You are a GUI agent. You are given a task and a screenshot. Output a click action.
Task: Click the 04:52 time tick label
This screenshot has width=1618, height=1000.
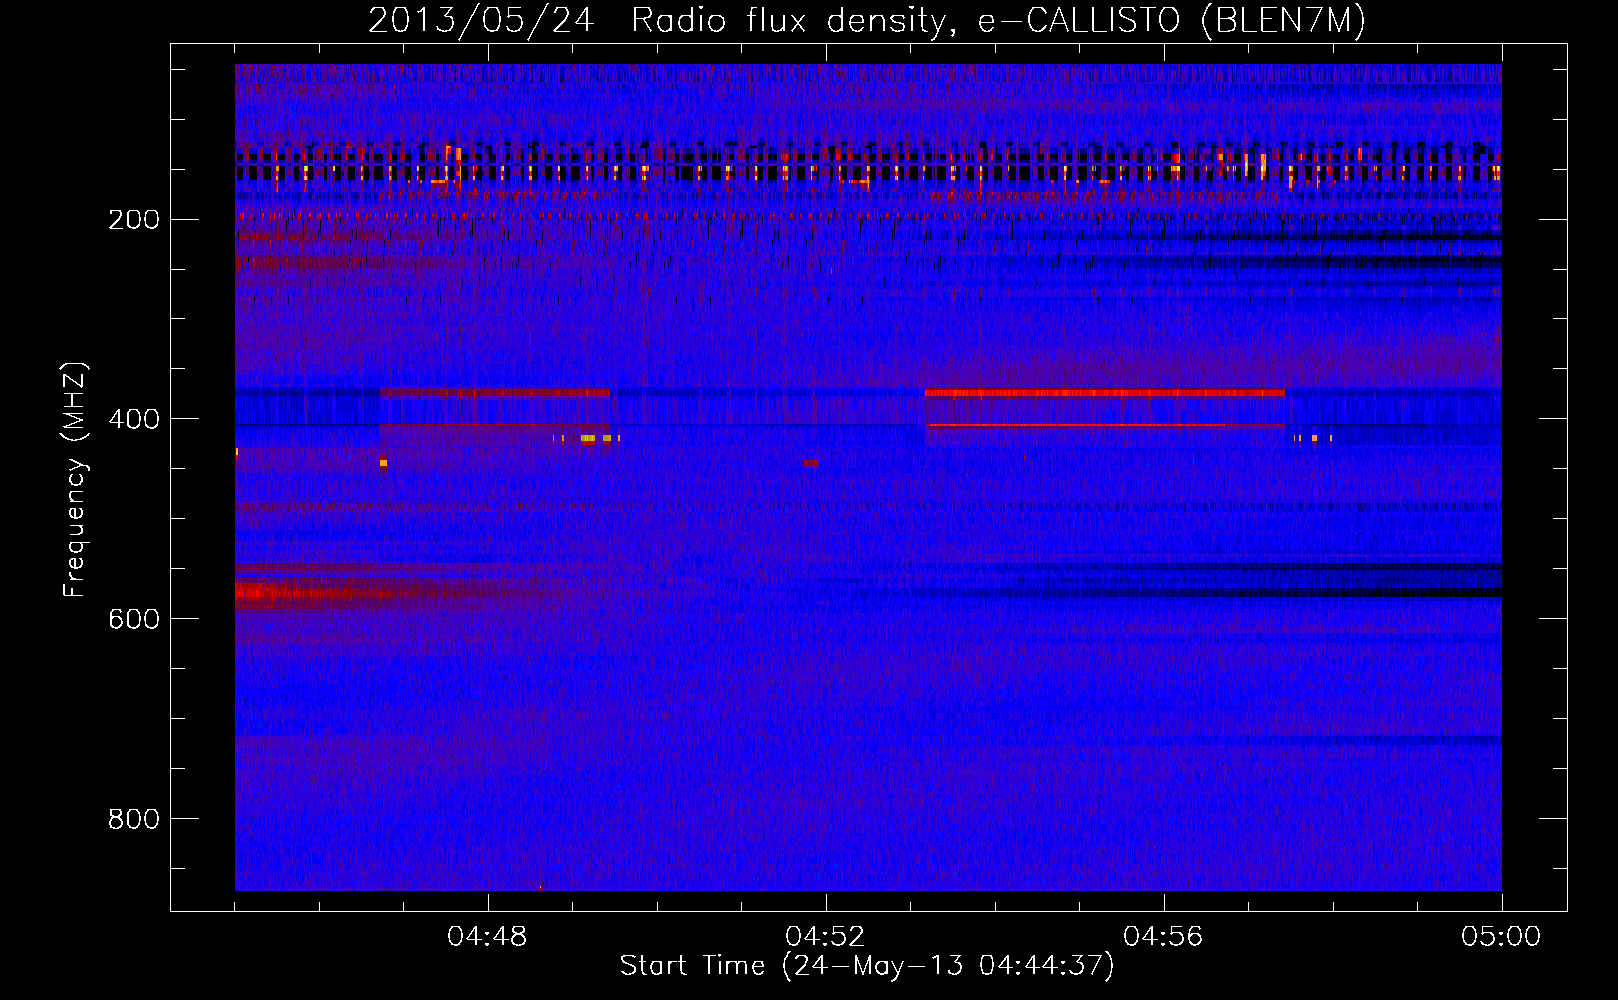(826, 937)
